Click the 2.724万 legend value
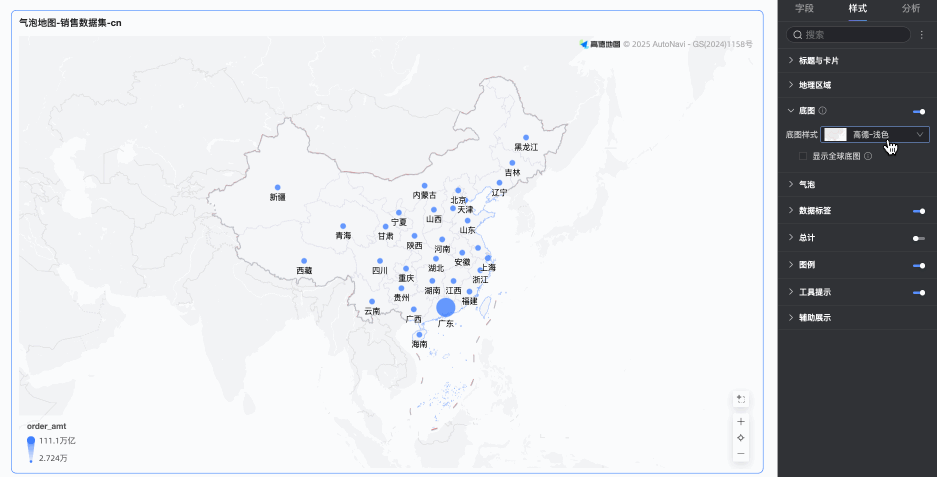 pos(53,458)
